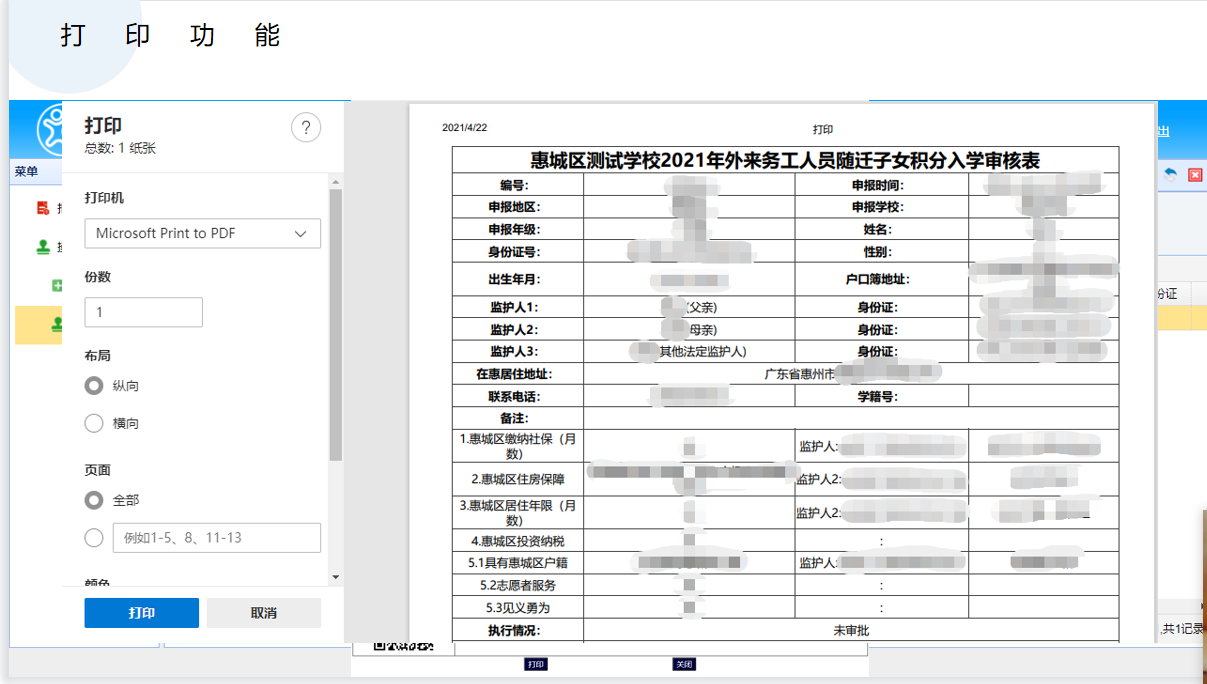
Task: Open the Microsoft Print to PDF printer dropdown
Action: coord(202,233)
